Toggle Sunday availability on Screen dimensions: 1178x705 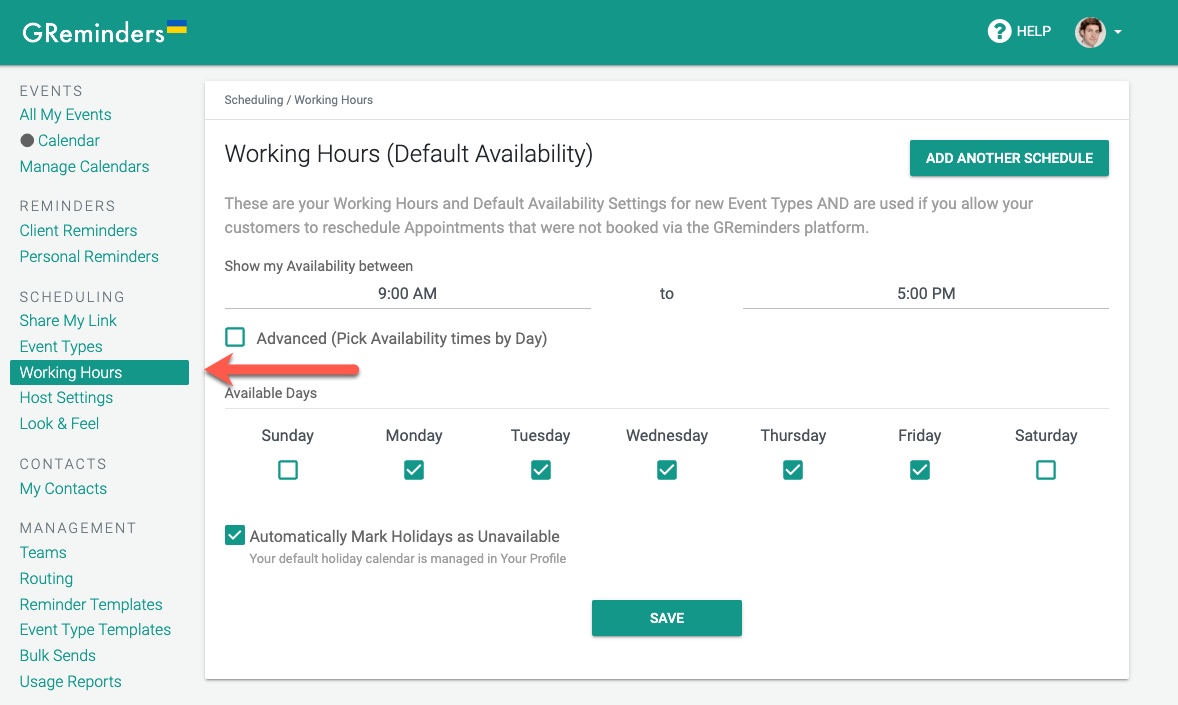point(287,469)
